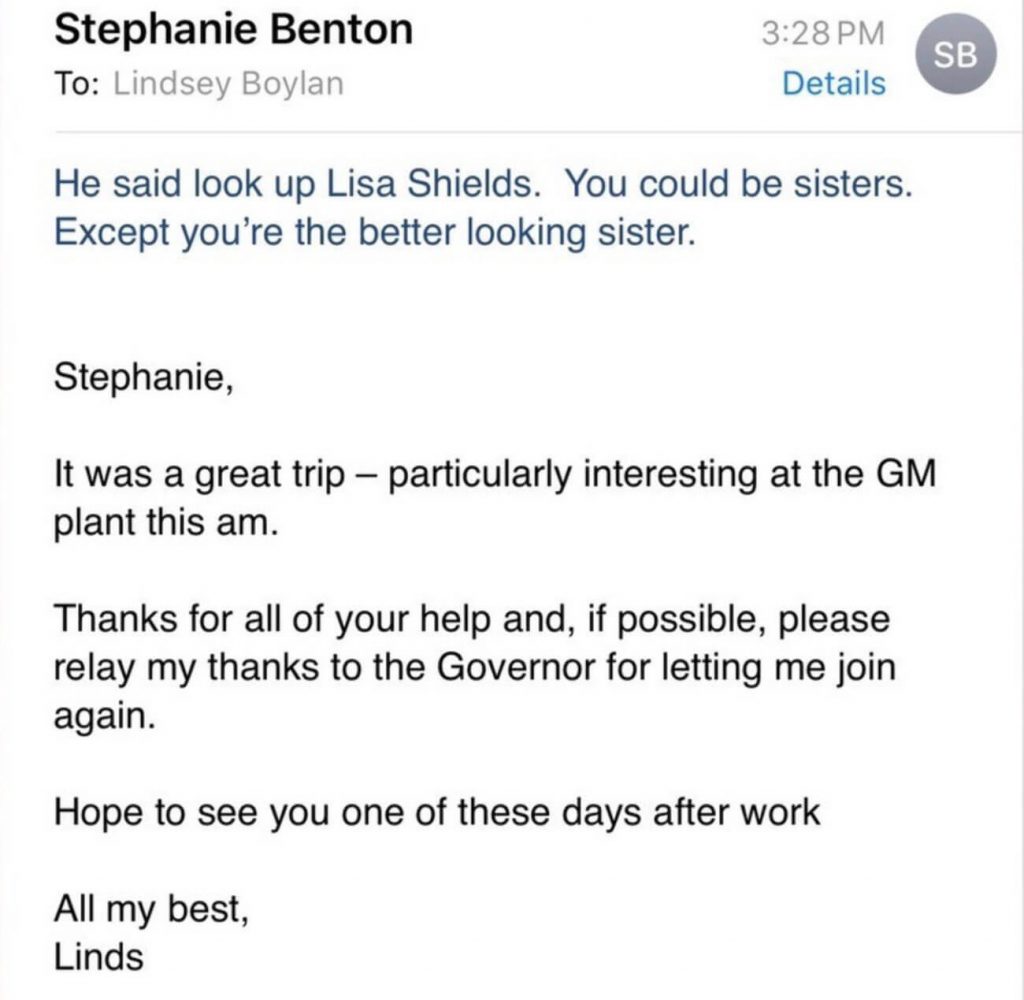Tap the "All my best," closing
The height and width of the screenshot is (1000, 1024).
coord(147,909)
